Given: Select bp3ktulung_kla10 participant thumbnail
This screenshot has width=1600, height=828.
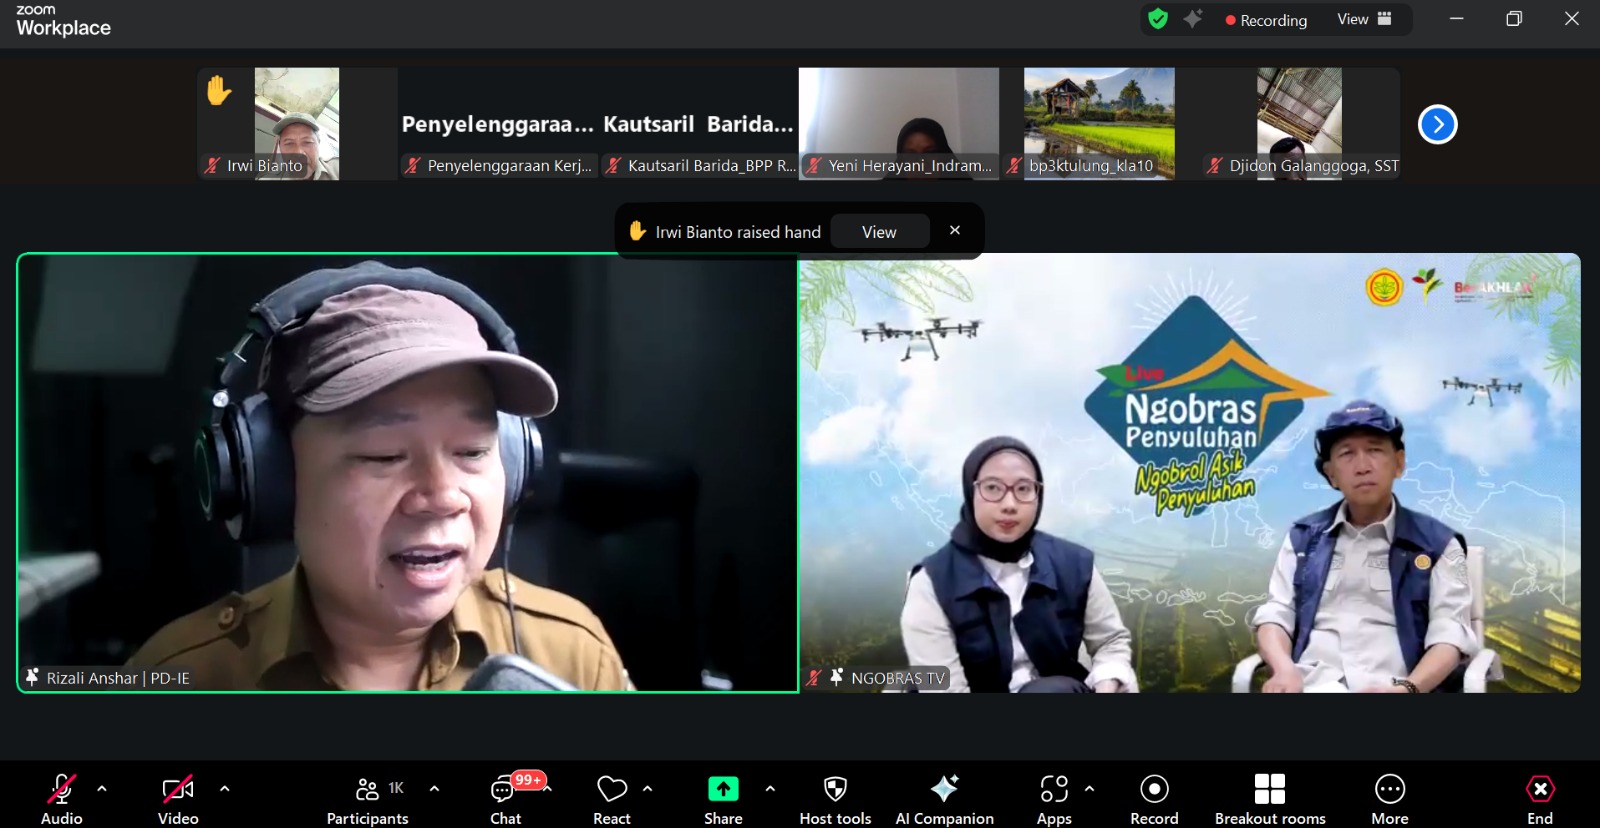Looking at the screenshot, I should (x=1099, y=124).
